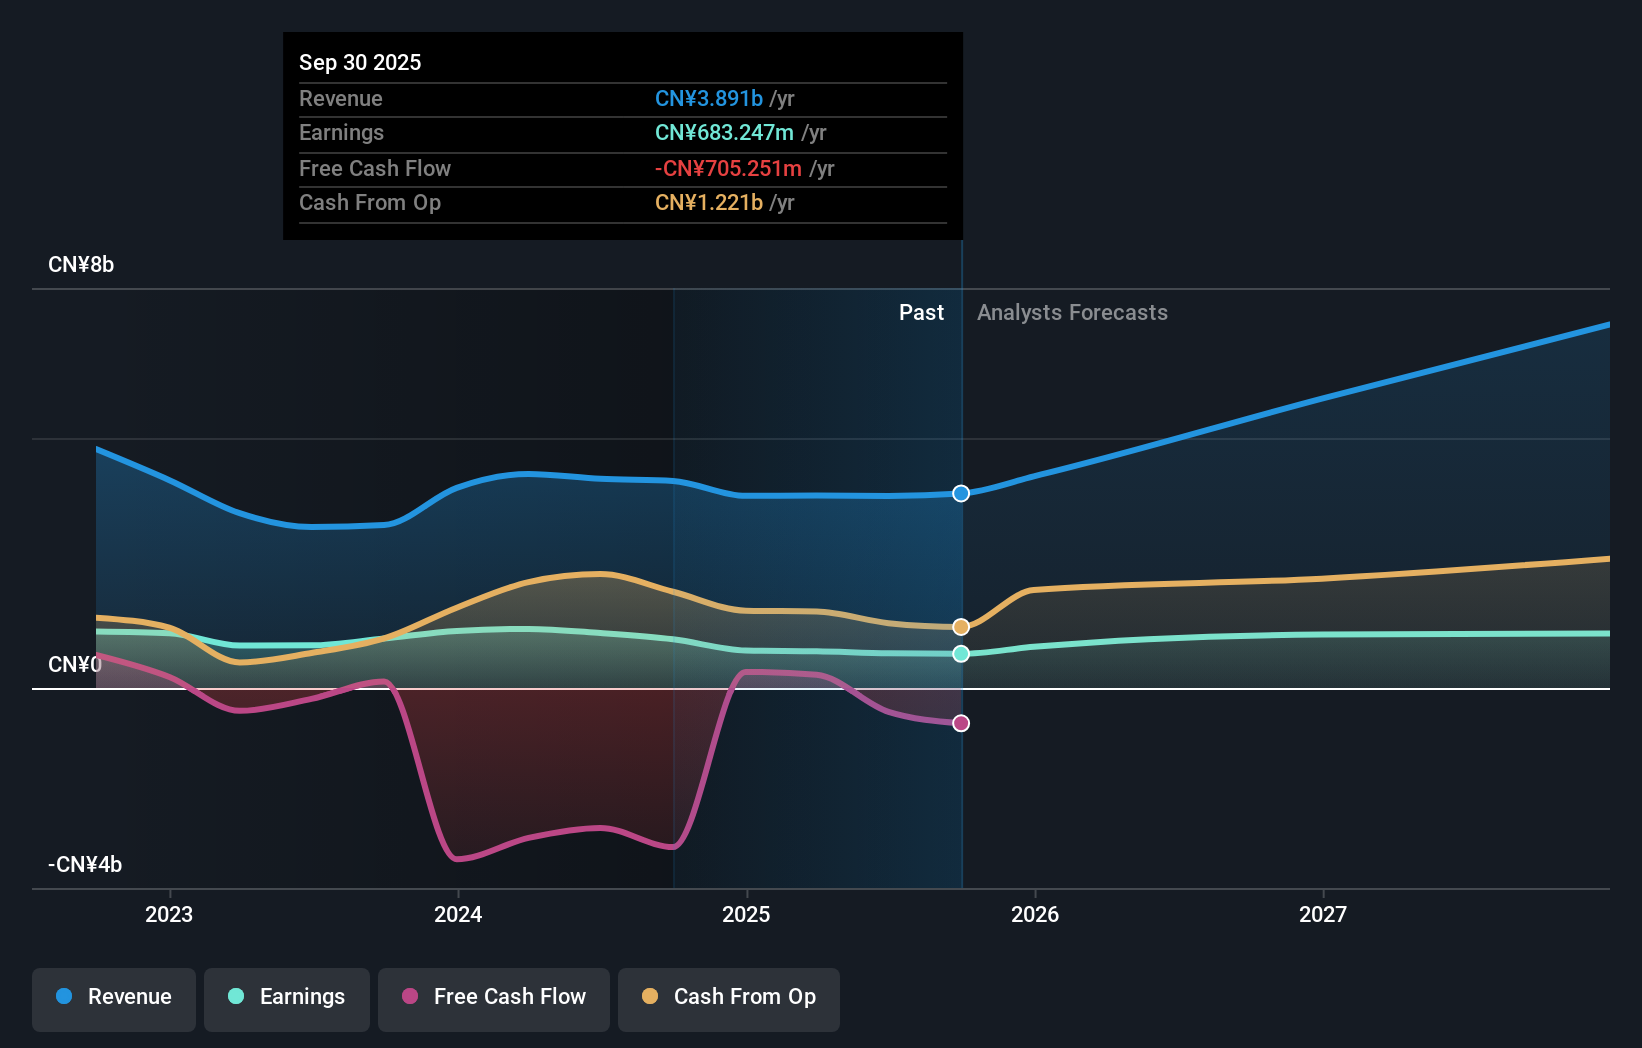Viewport: 1642px width, 1048px height.
Task: Select the blue Revenue marker on the chart
Action: point(961,493)
